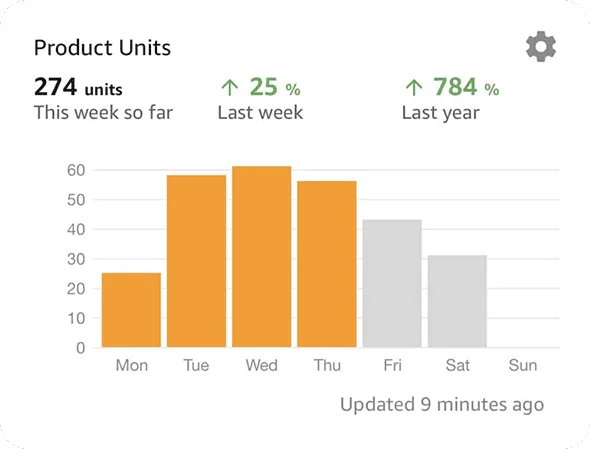The width and height of the screenshot is (590, 449).
Task: Open the widget settings gear
Action: tap(541, 47)
